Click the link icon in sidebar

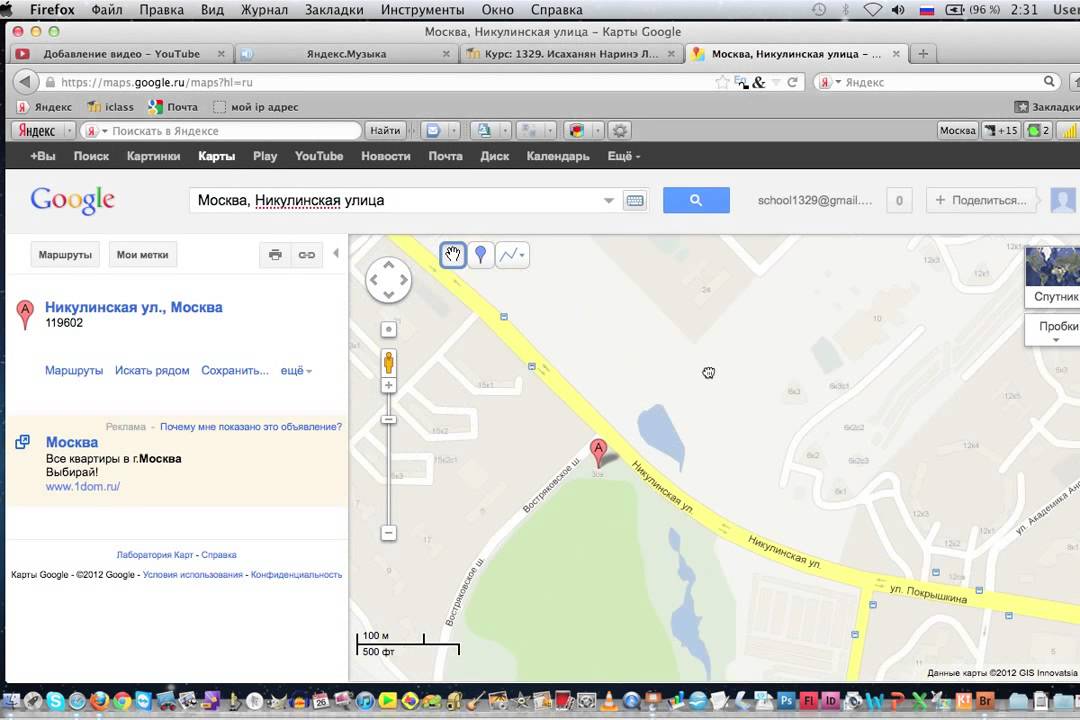[307, 255]
